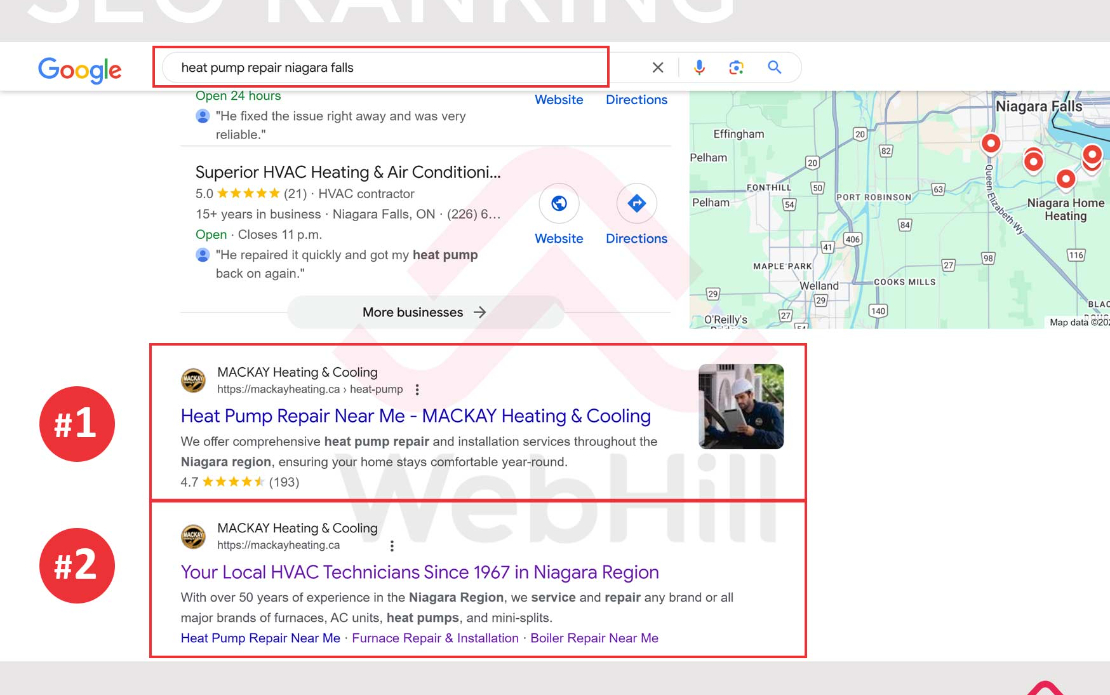
Task: Click MACKAY favicon of homepage result
Action: 193,536
